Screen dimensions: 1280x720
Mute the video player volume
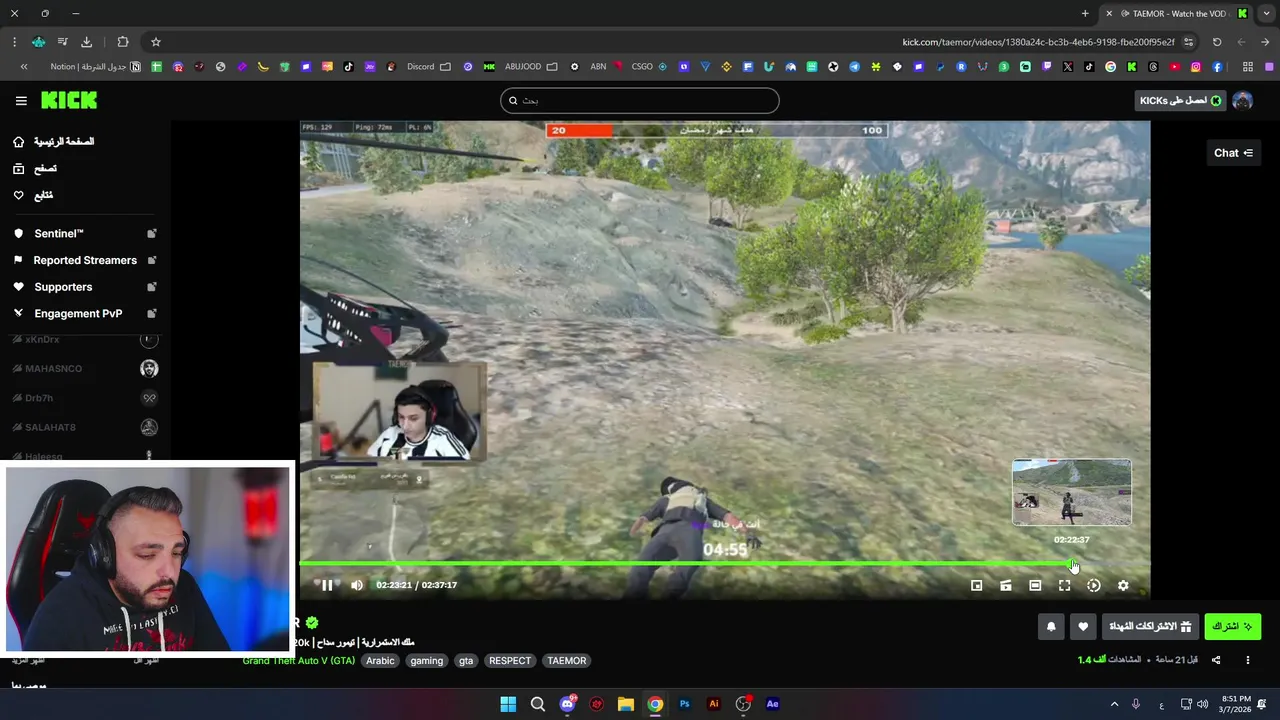[357, 585]
